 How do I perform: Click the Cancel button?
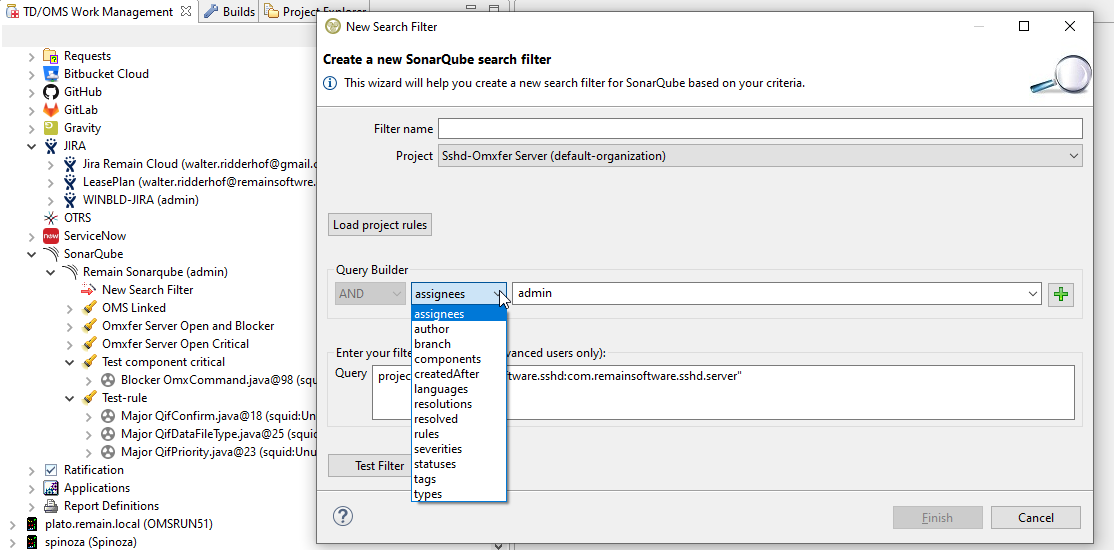point(1035,518)
